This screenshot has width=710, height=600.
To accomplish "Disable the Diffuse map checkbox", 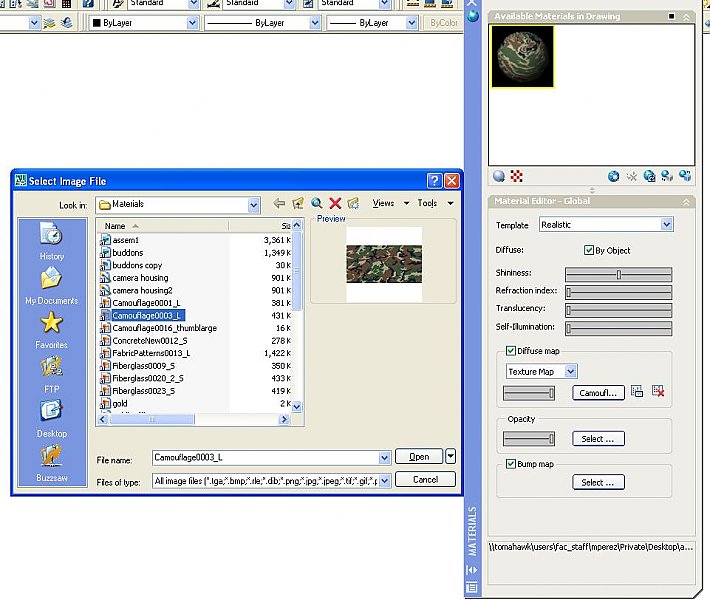I will (511, 350).
